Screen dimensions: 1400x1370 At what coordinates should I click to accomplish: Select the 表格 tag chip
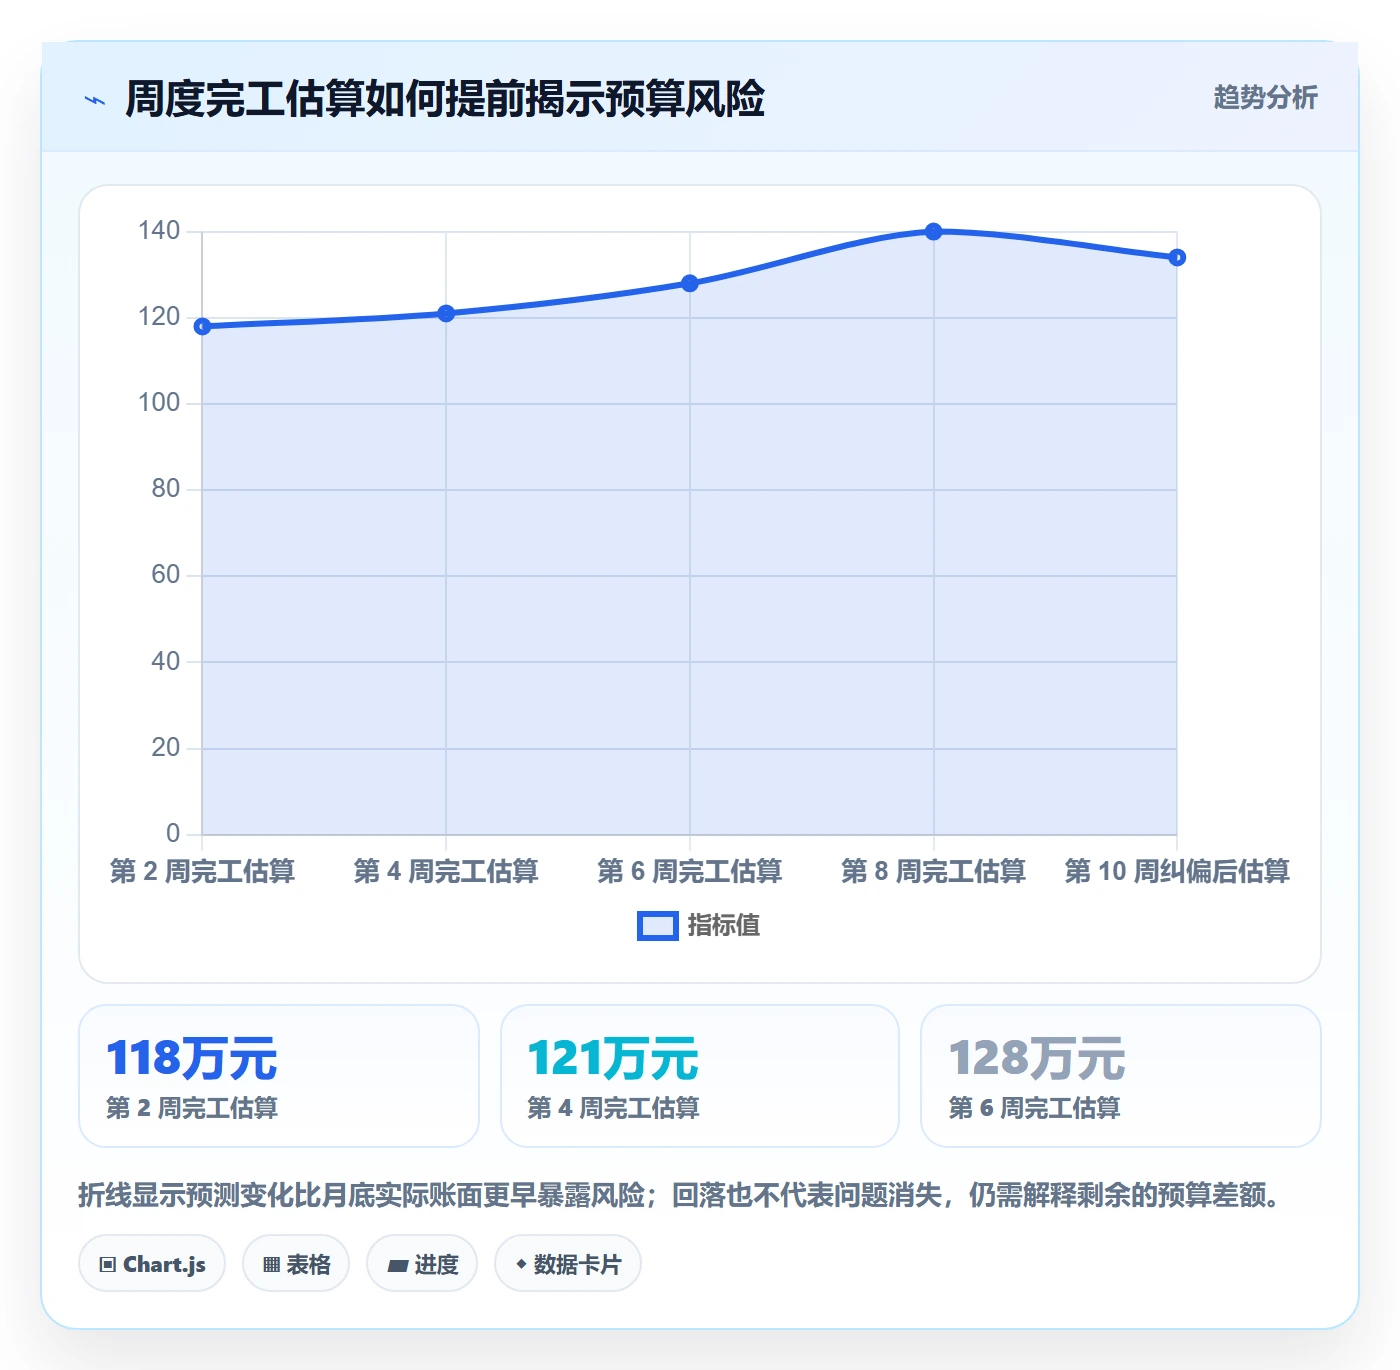tap(296, 1264)
